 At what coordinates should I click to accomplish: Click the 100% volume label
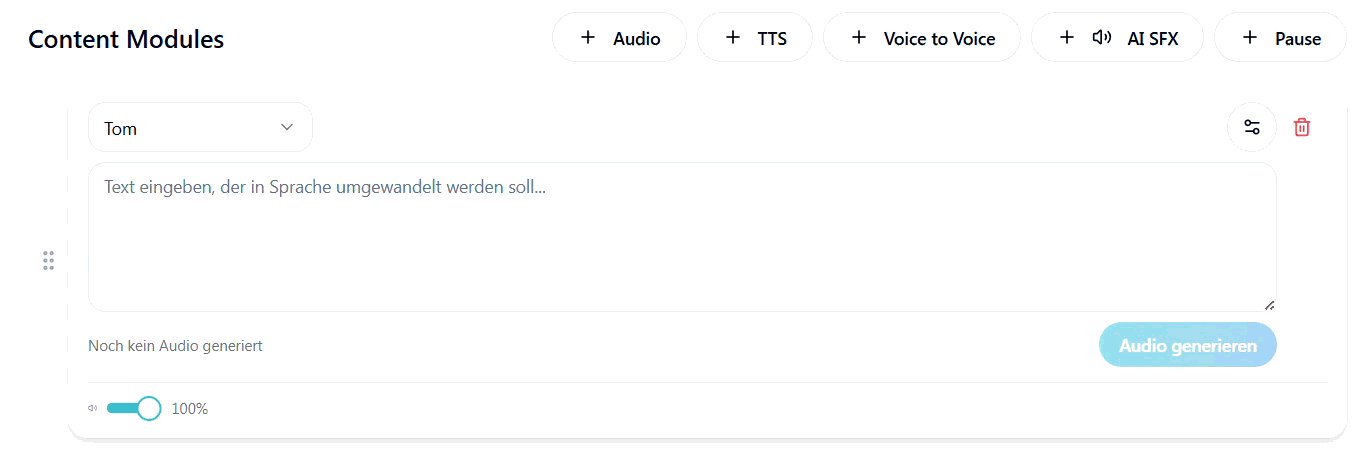[190, 409]
